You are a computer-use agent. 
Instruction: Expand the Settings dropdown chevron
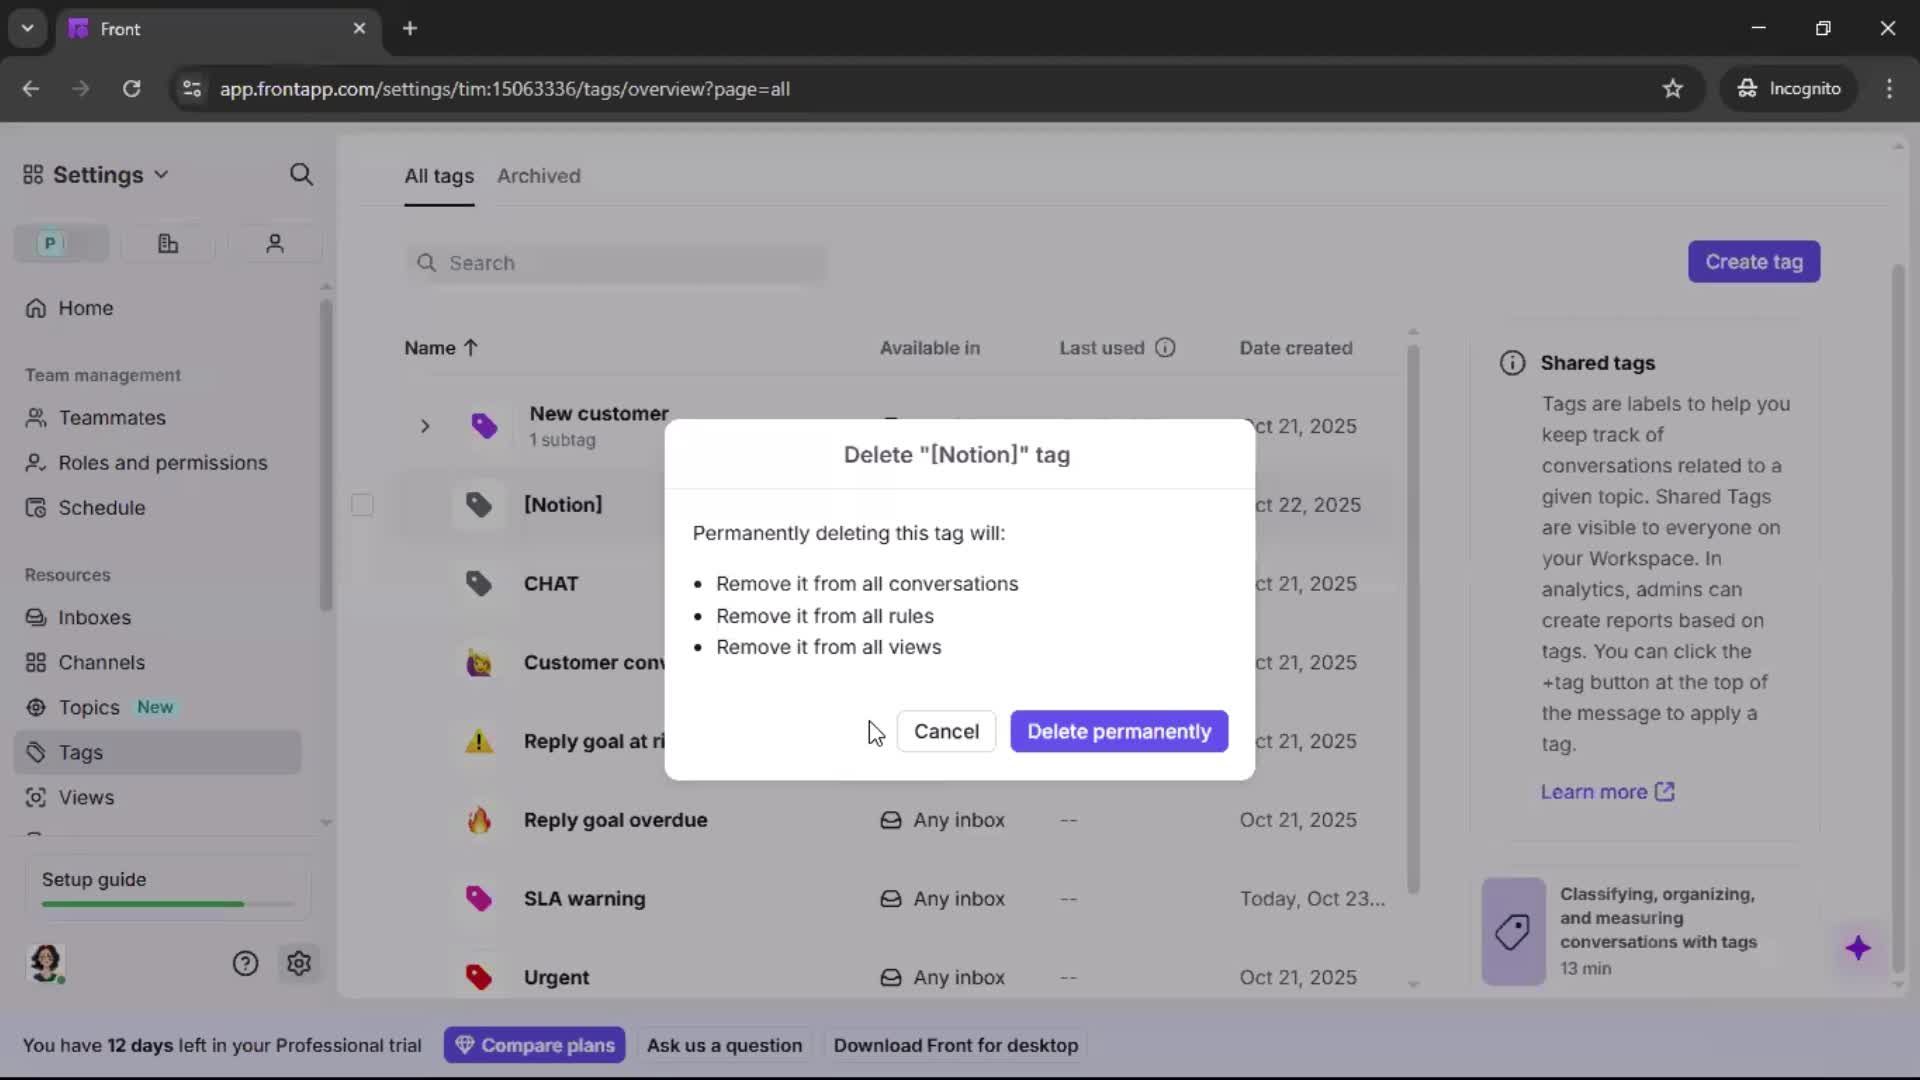pyautogui.click(x=162, y=174)
